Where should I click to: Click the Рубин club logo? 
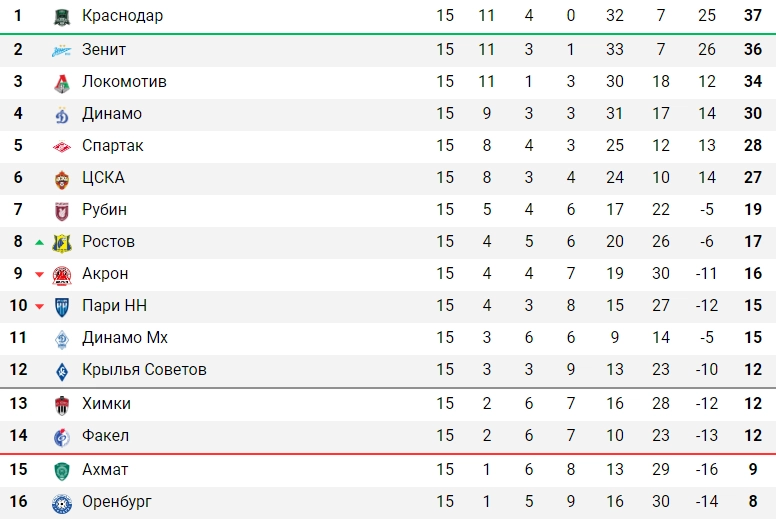[x=62, y=210]
